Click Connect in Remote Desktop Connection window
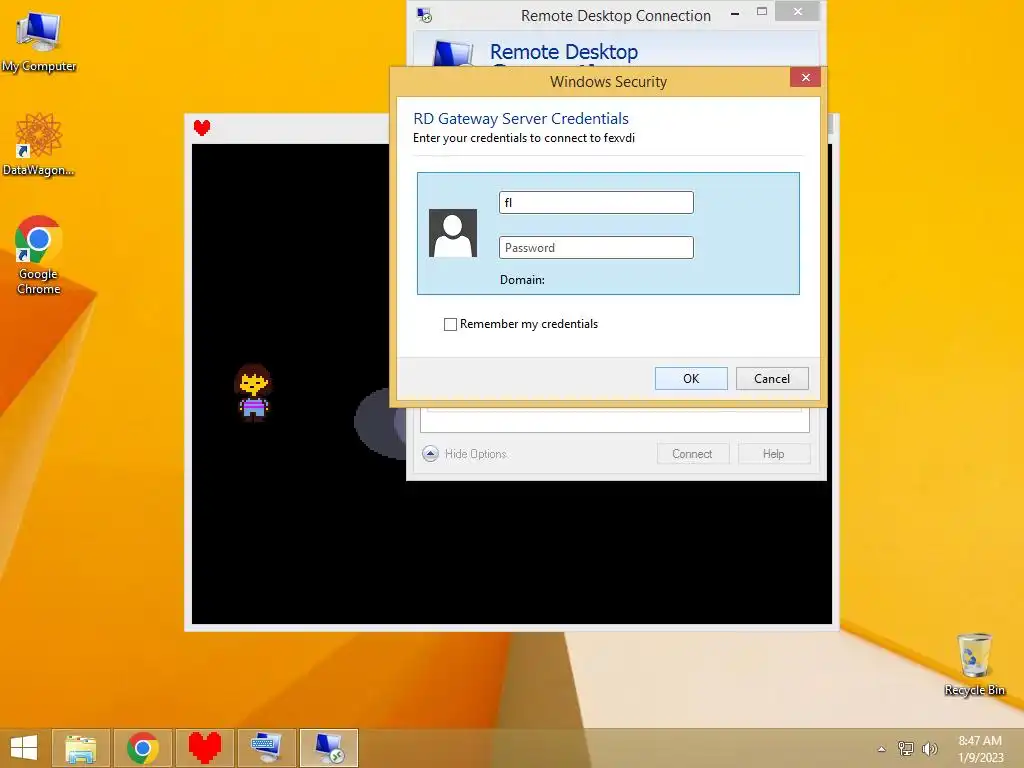This screenshot has height=768, width=1024. [692, 454]
